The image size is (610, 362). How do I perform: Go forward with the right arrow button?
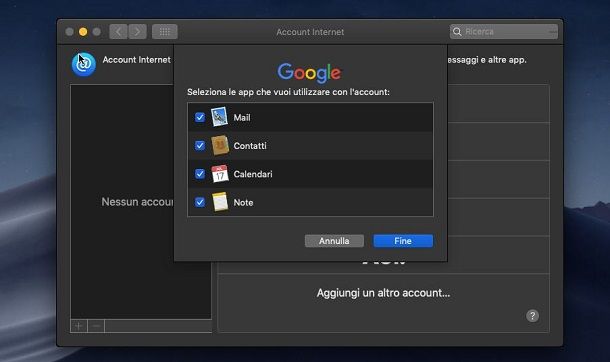pos(137,31)
